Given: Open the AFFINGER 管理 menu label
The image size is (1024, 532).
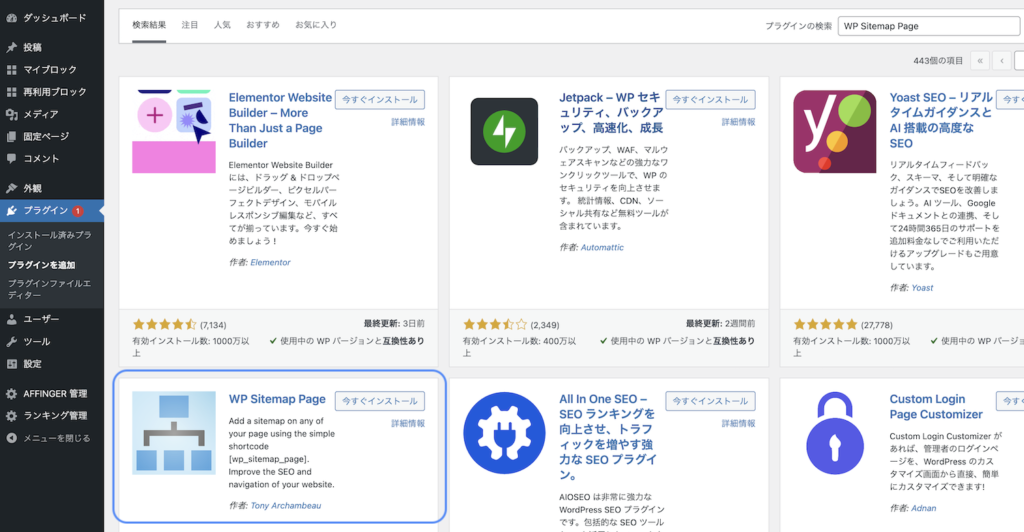Looking at the screenshot, I should click(x=56, y=394).
